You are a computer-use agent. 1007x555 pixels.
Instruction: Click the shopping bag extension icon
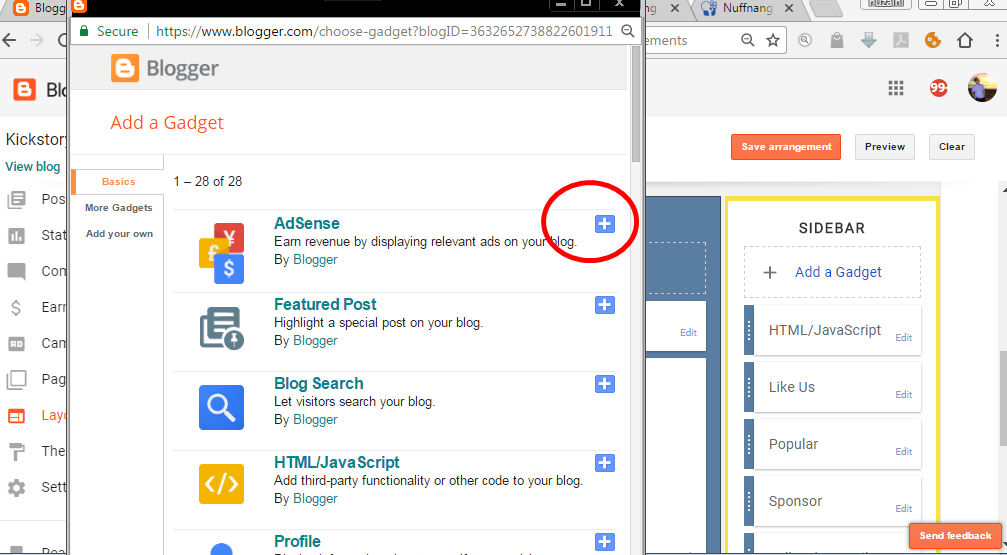point(836,40)
